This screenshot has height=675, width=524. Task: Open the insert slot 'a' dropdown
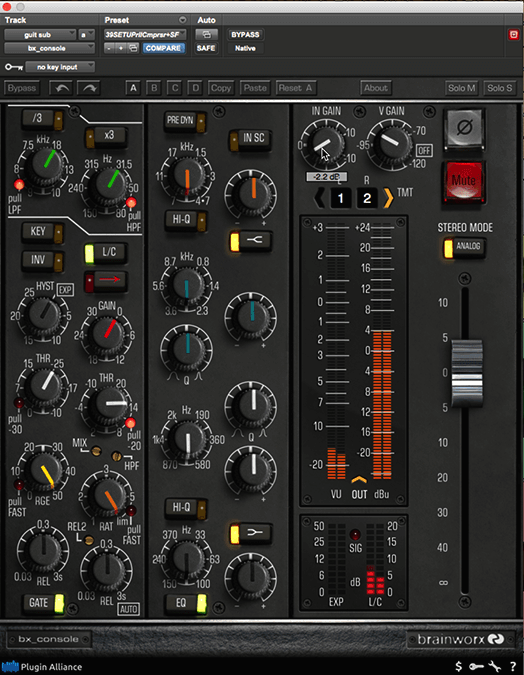pos(86,34)
